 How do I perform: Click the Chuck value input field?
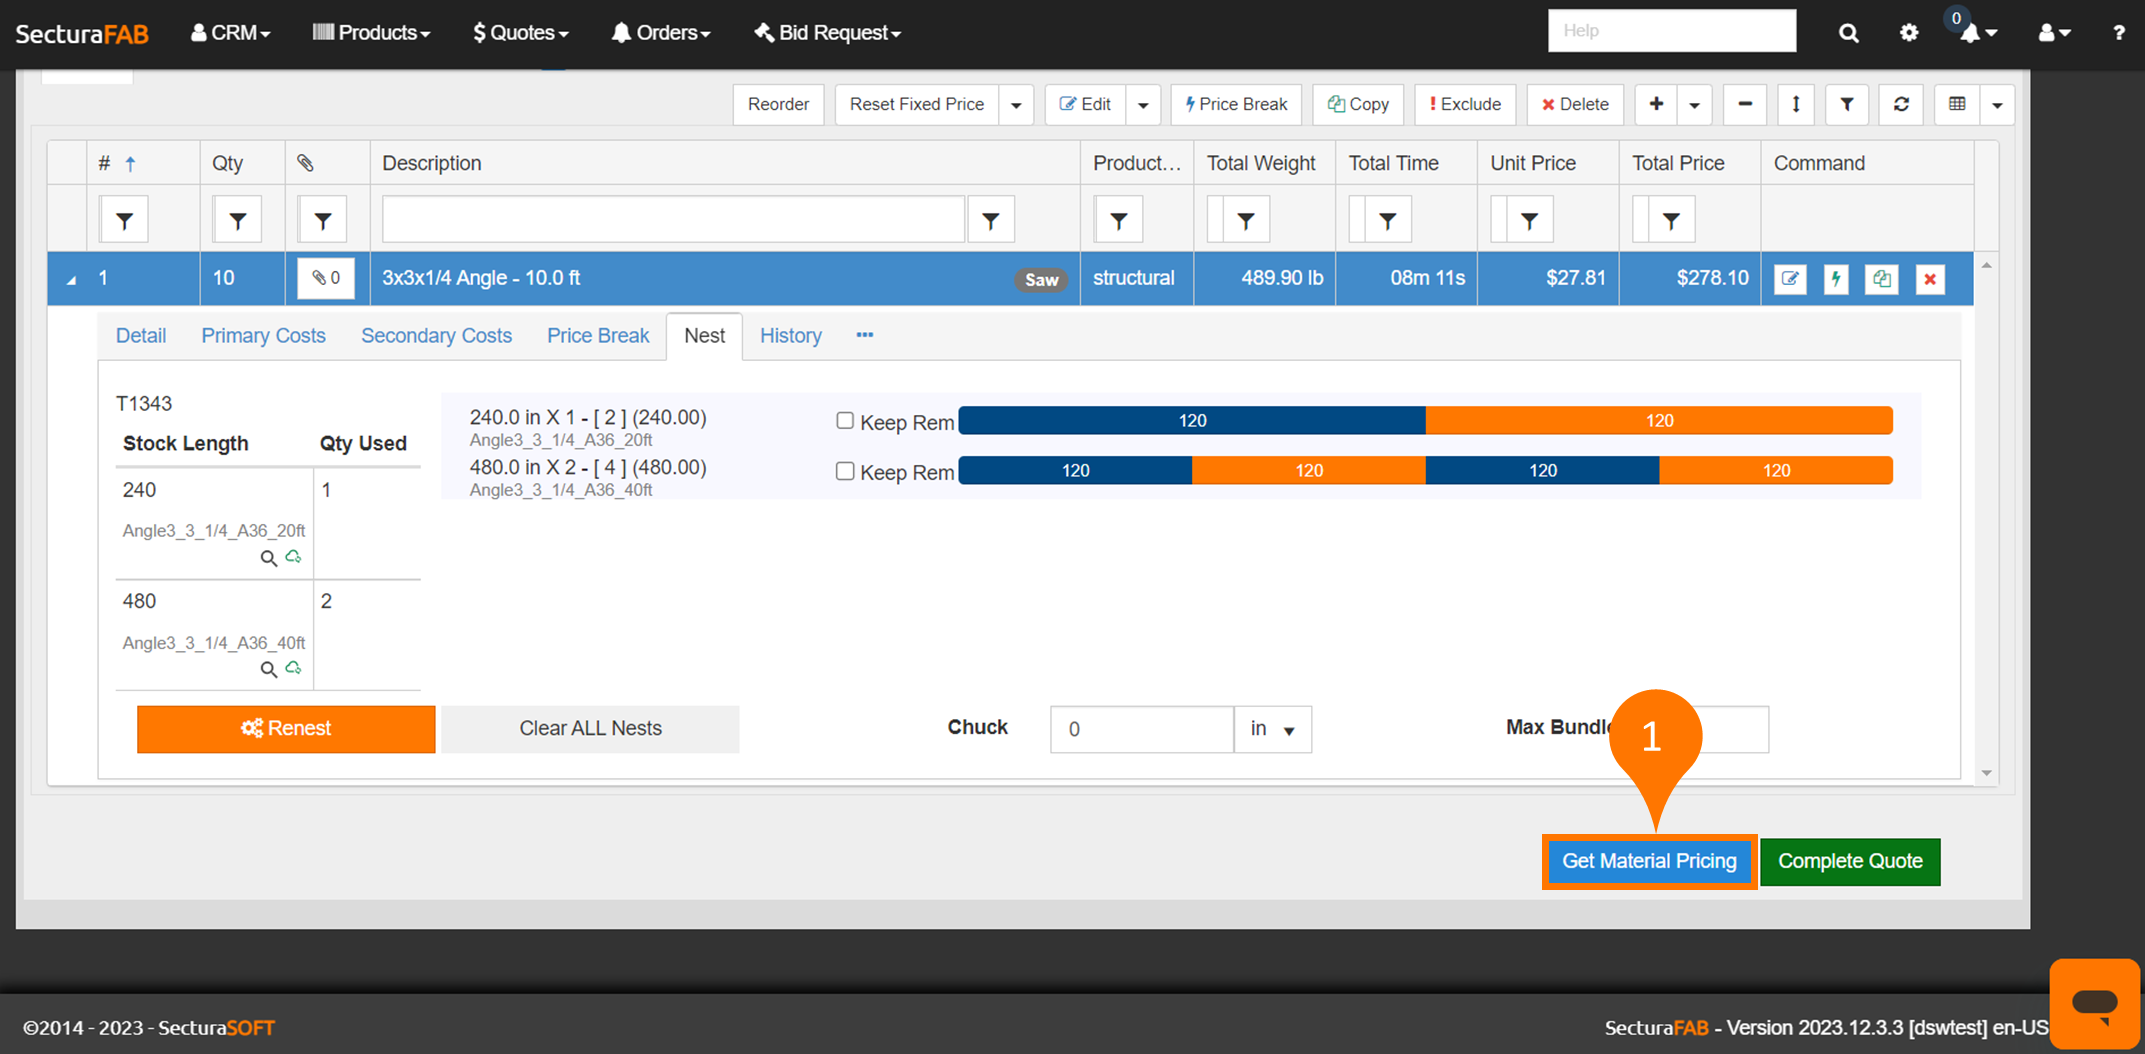click(x=1141, y=729)
